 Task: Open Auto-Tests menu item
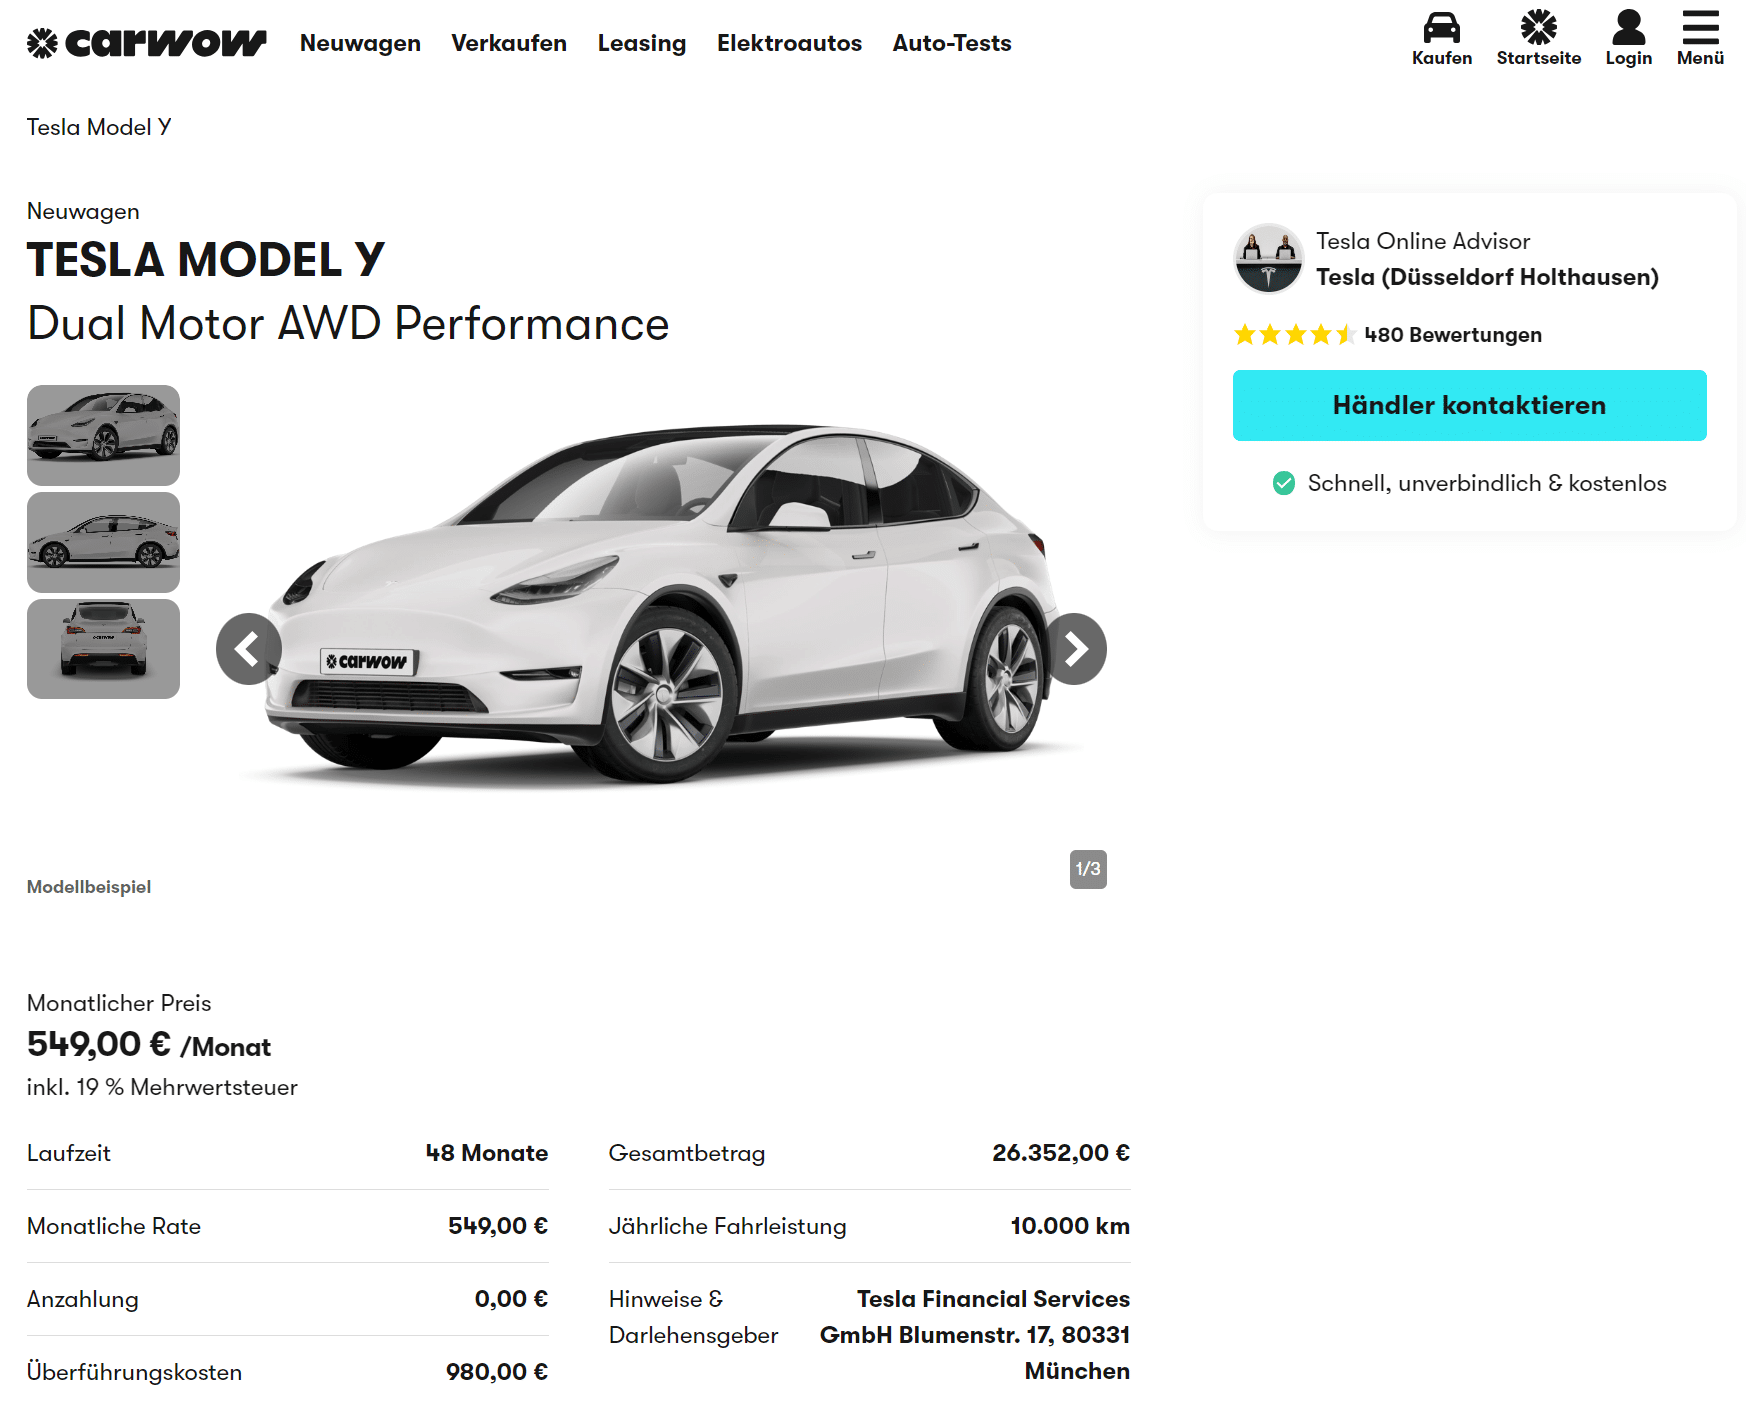tap(952, 43)
